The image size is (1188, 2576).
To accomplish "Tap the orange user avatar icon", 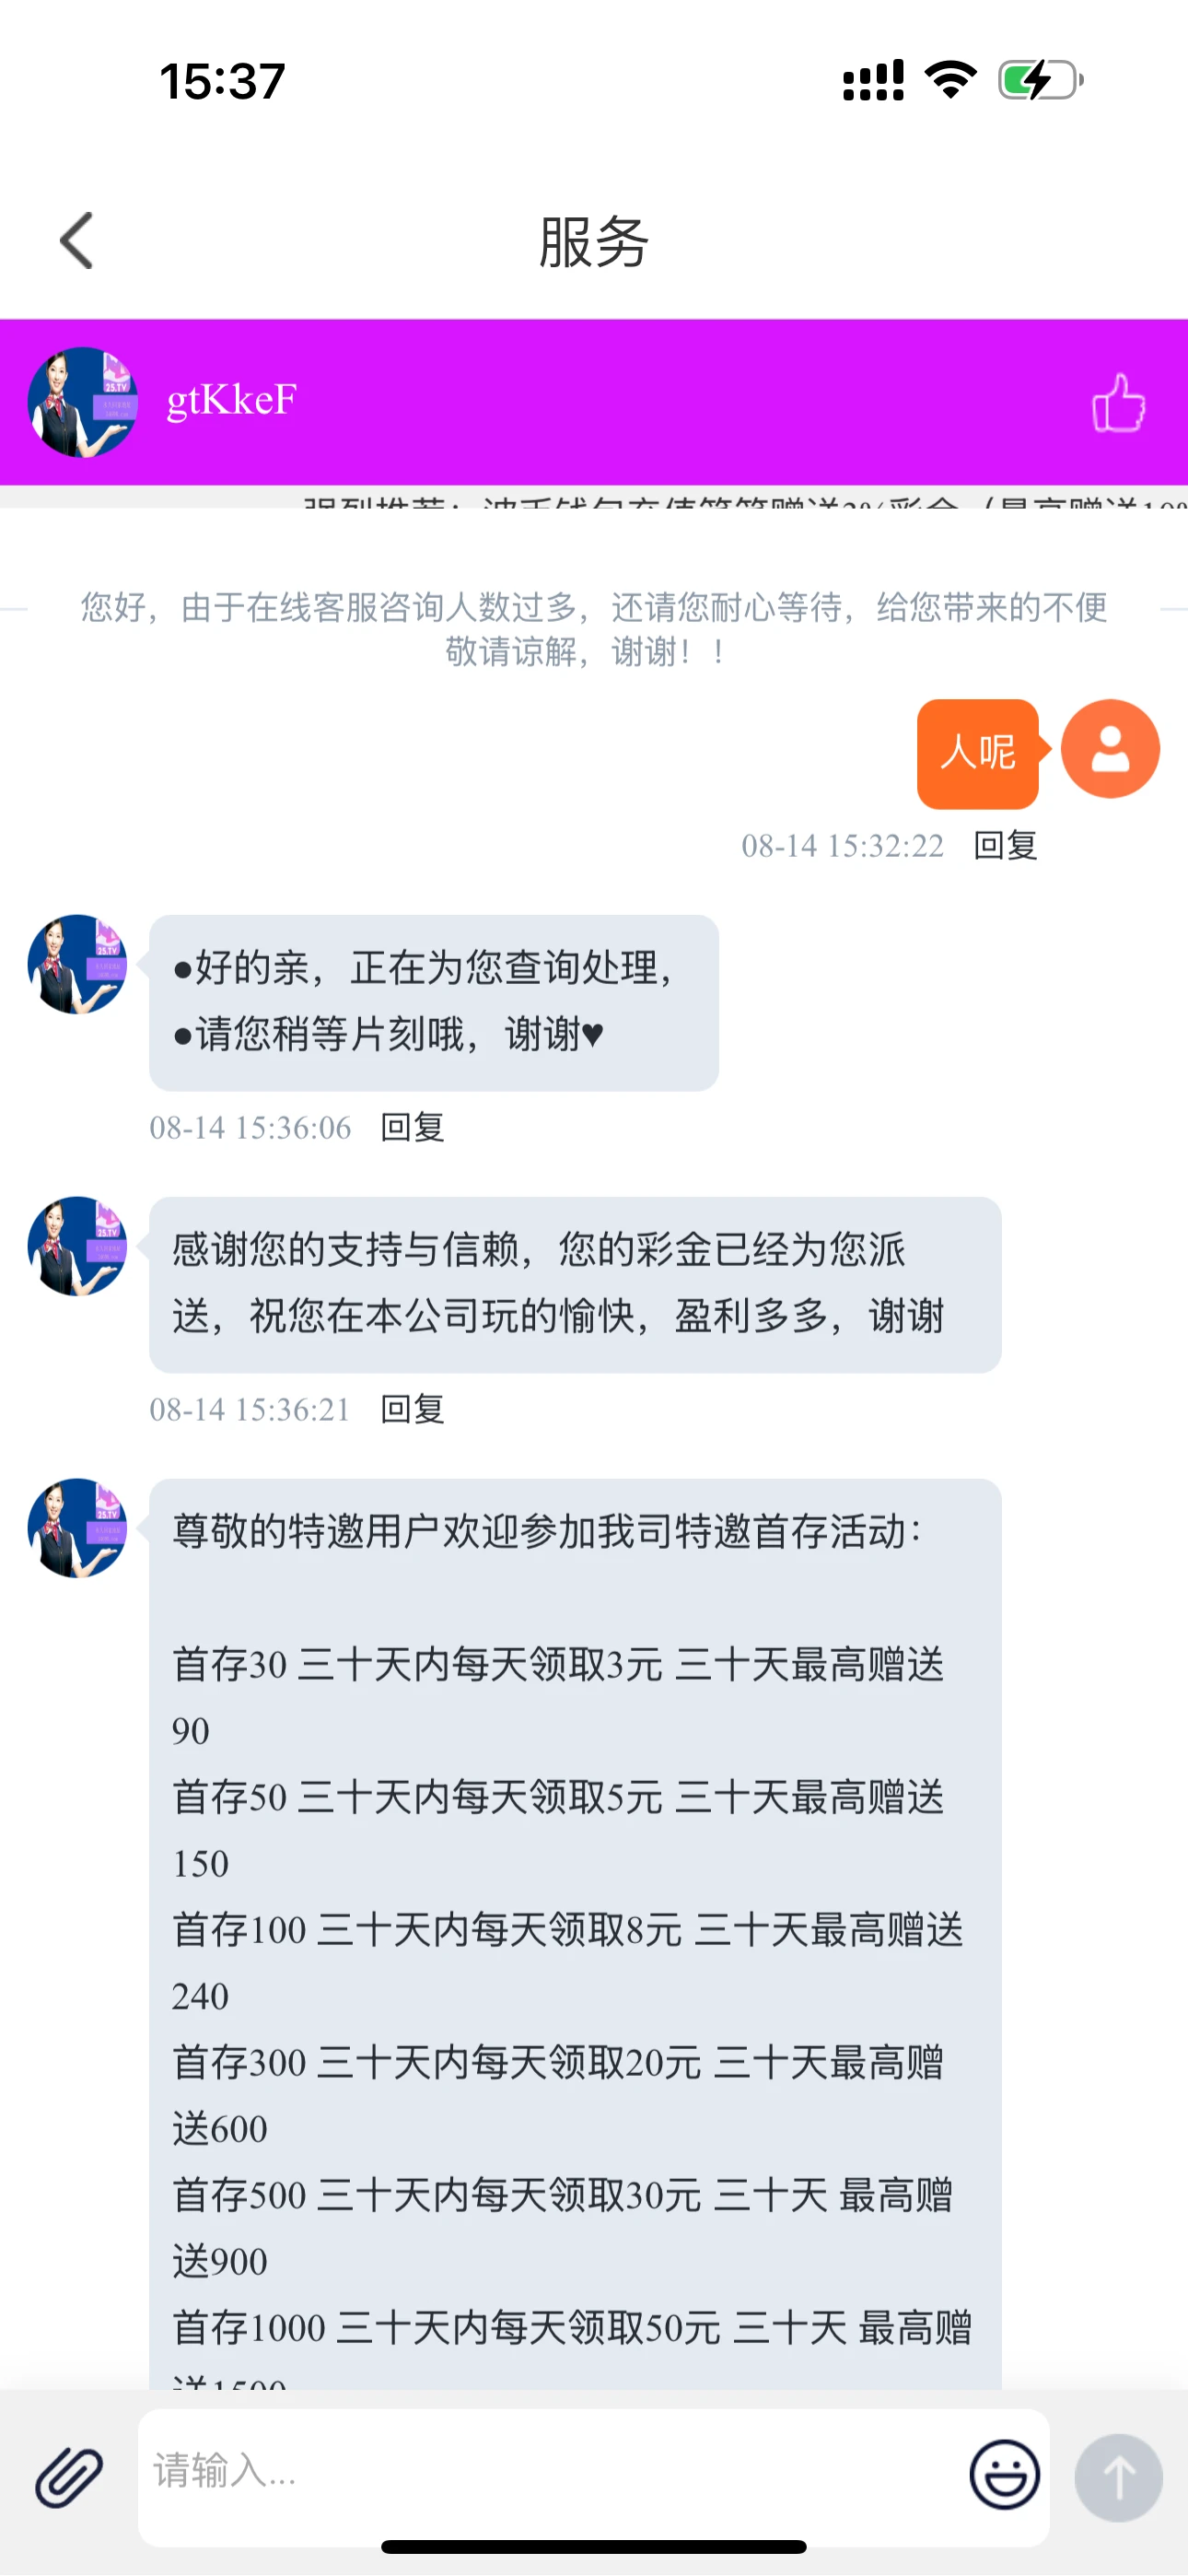I will point(1110,748).
